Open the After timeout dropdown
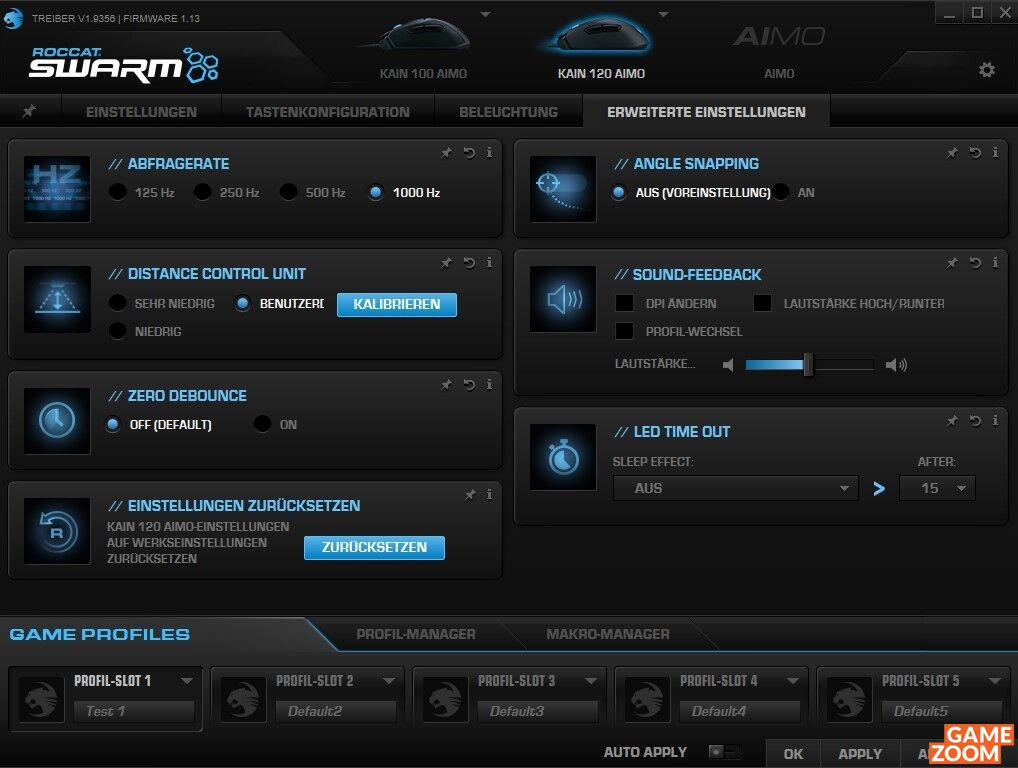Image resolution: width=1018 pixels, height=768 pixels. point(937,488)
